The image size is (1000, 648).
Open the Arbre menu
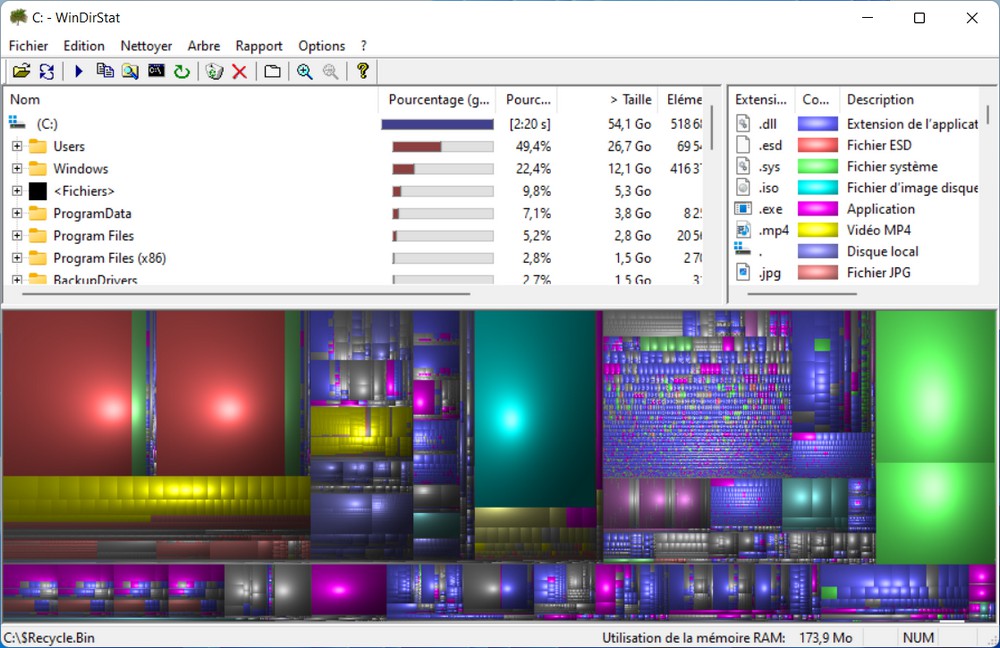point(203,46)
